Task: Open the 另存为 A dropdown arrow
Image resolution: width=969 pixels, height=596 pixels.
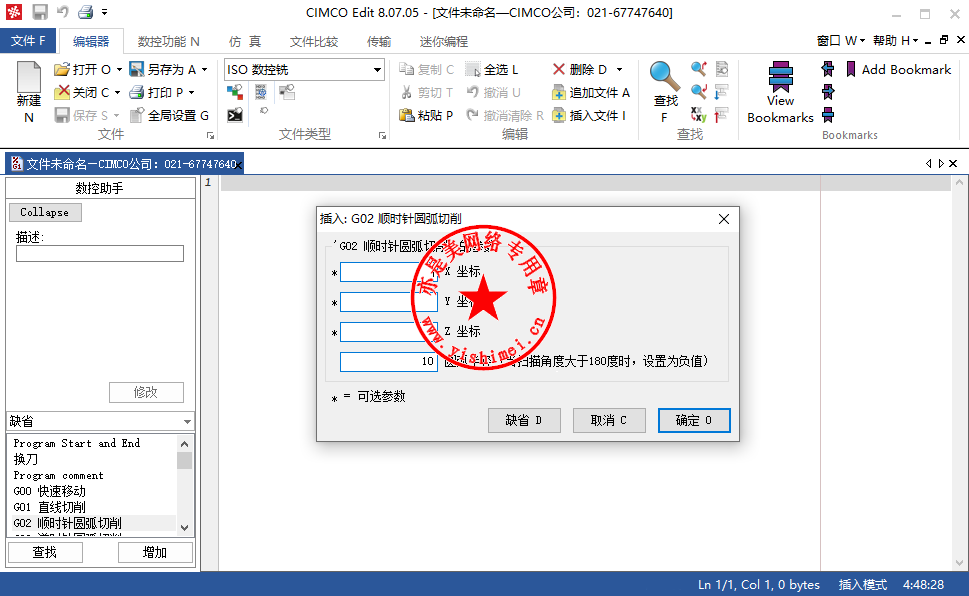Action: 205,69
